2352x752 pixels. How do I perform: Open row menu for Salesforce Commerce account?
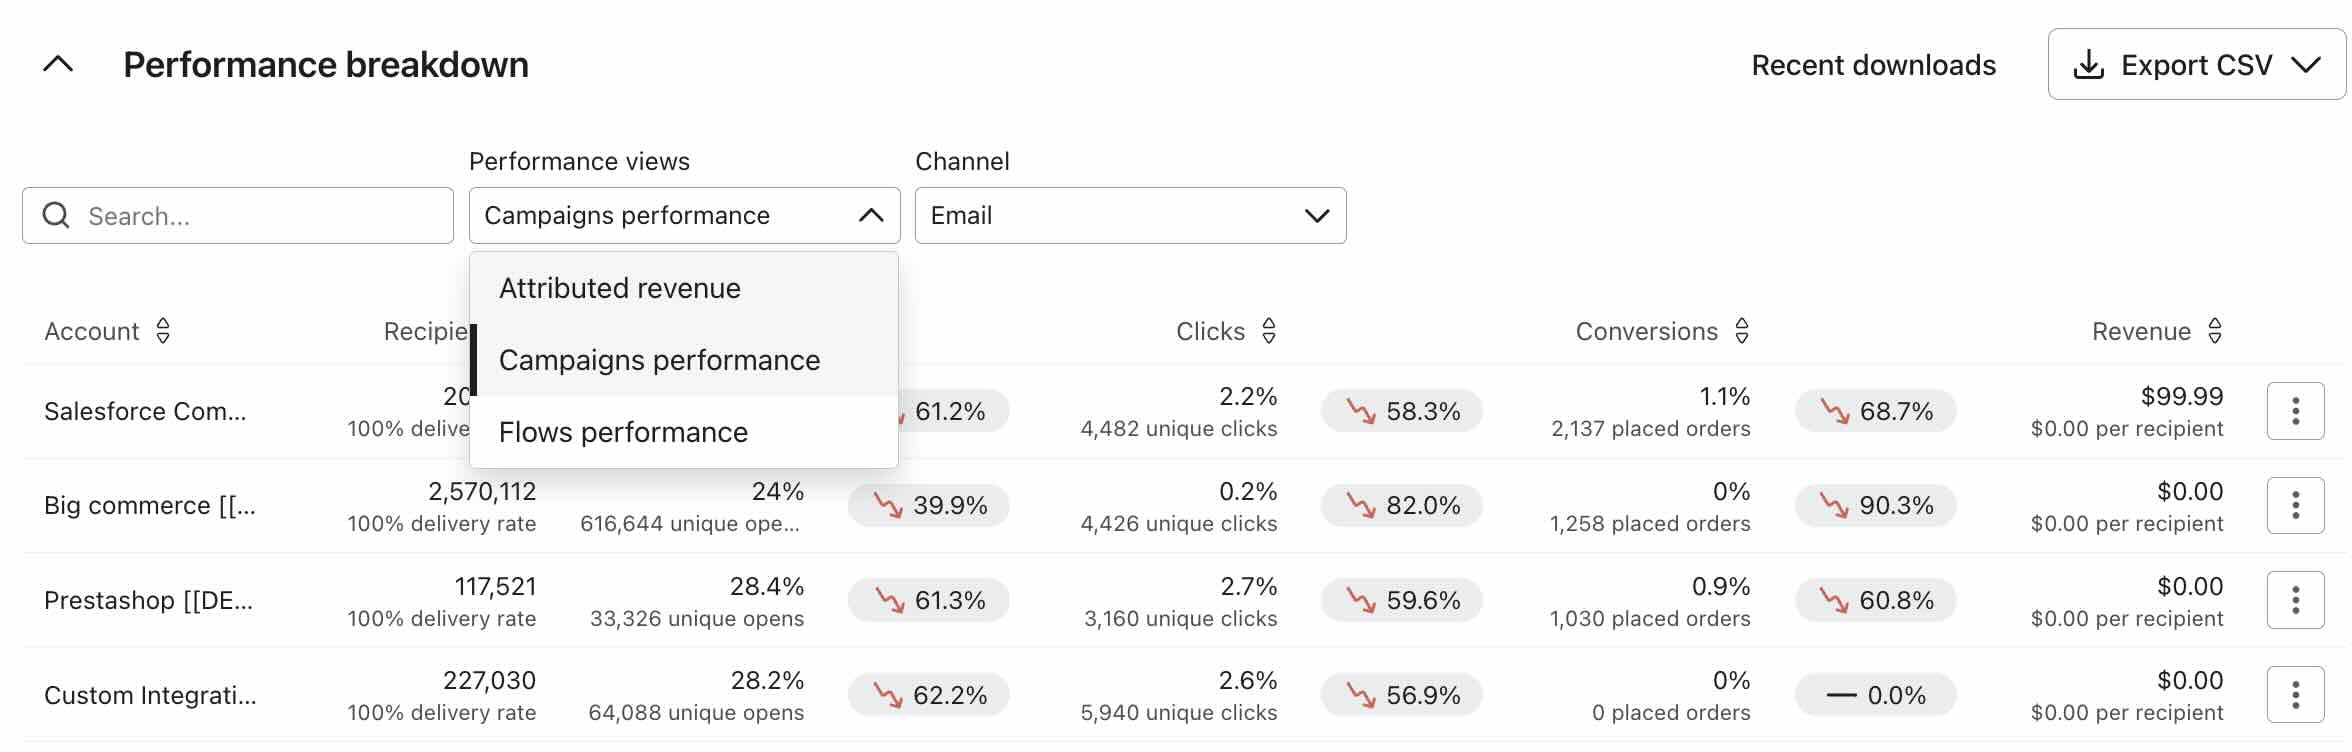[2295, 411]
